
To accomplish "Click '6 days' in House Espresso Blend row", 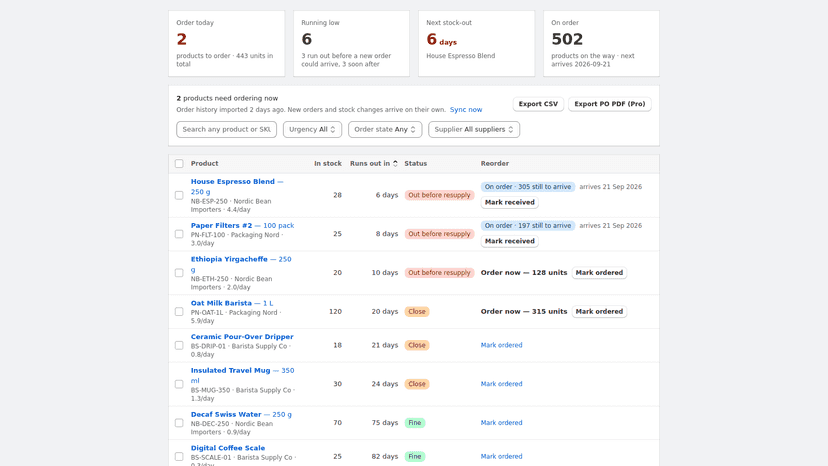I will coord(387,195).
